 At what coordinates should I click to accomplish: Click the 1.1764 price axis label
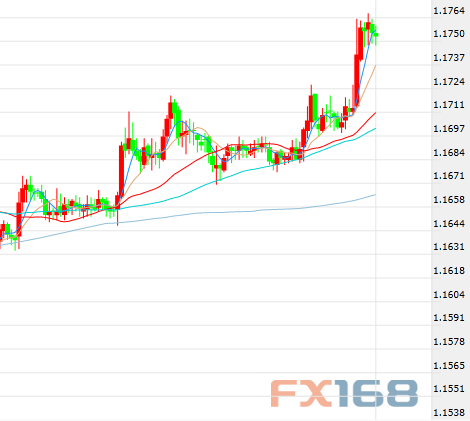click(x=449, y=11)
